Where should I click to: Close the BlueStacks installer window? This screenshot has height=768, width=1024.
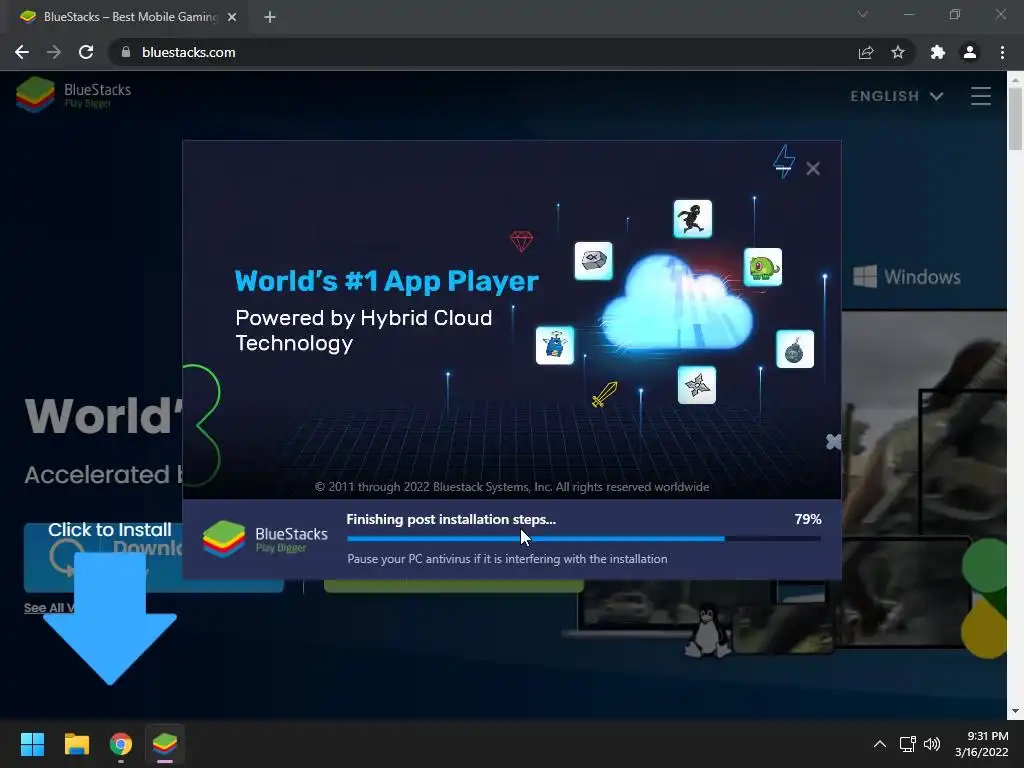tap(813, 168)
